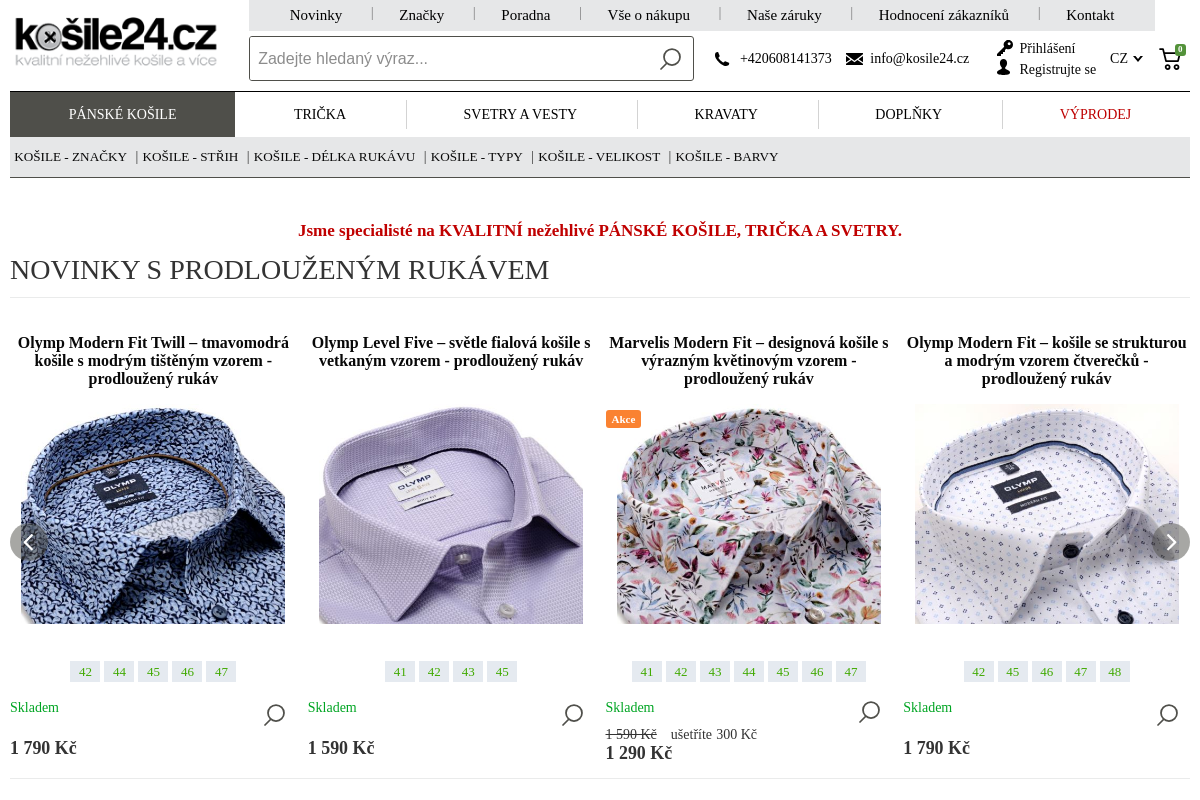
Task: Click the Přihlášení login link
Action: pos(1047,48)
